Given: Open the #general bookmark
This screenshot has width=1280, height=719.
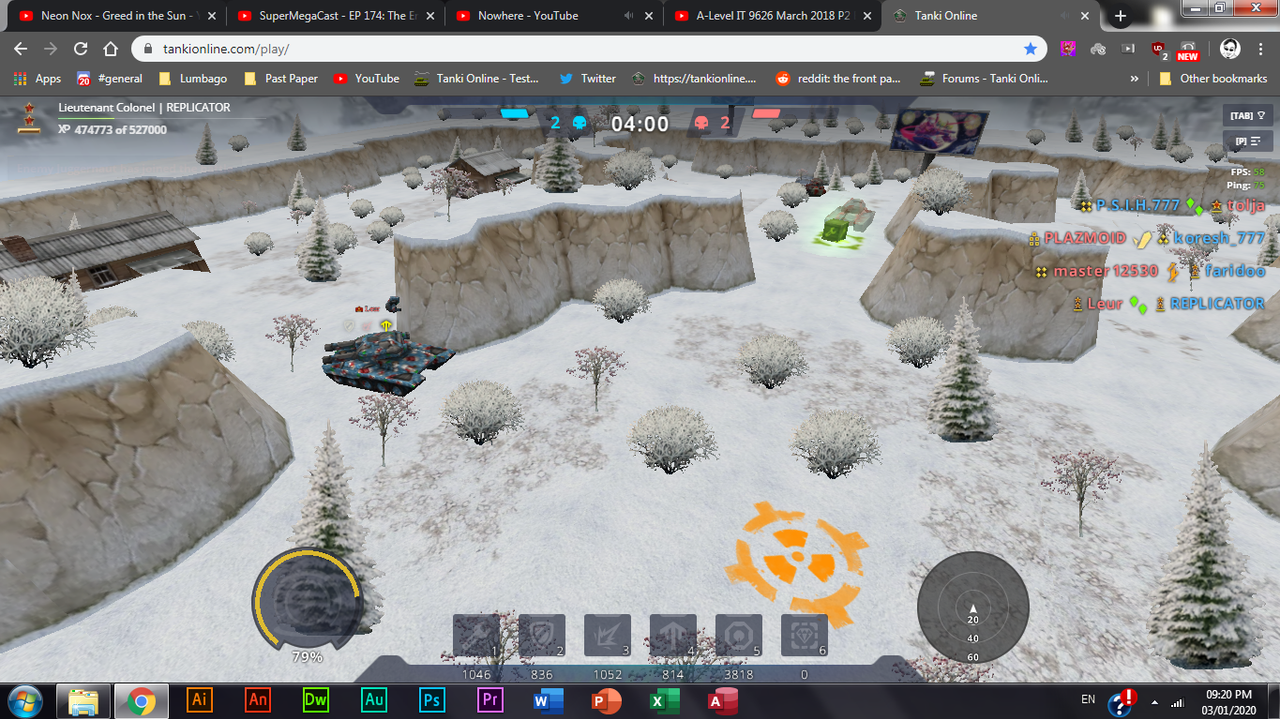Looking at the screenshot, I should [x=109, y=78].
